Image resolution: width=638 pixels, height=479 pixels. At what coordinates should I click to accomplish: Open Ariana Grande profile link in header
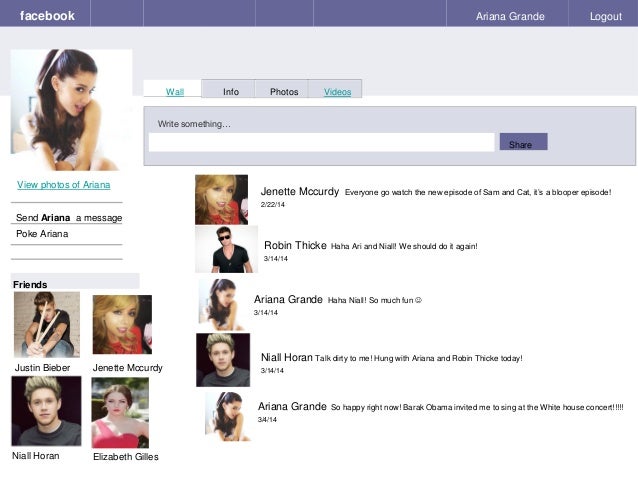(x=510, y=16)
